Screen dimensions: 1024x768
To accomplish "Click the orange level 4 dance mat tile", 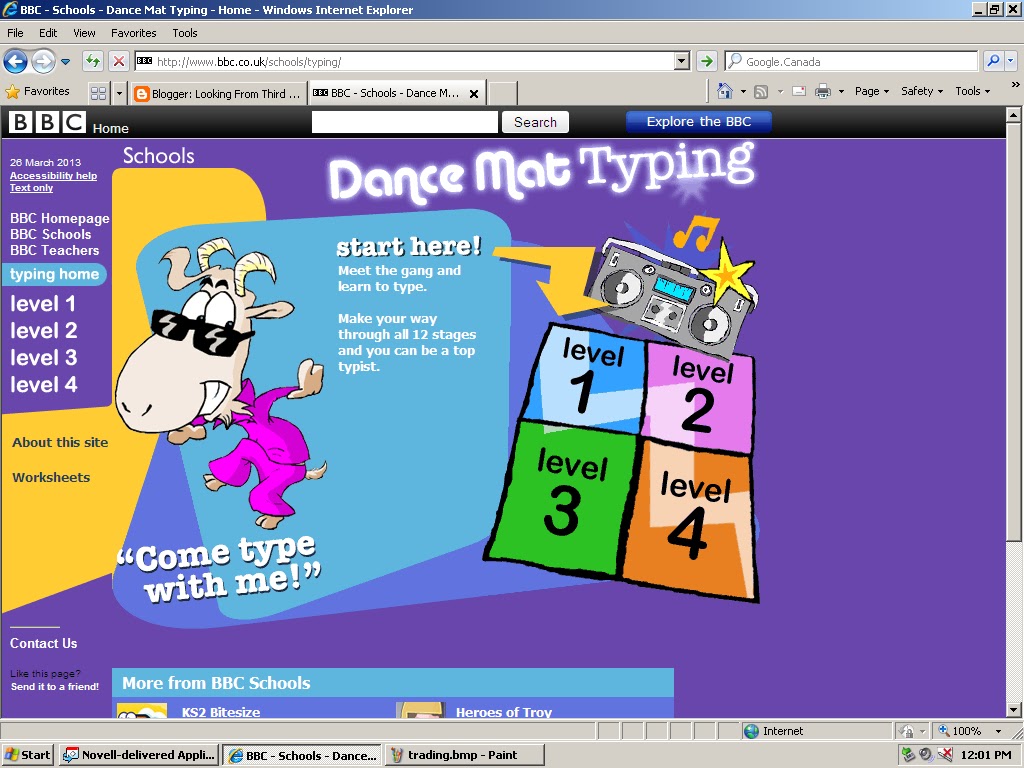I will click(691, 520).
